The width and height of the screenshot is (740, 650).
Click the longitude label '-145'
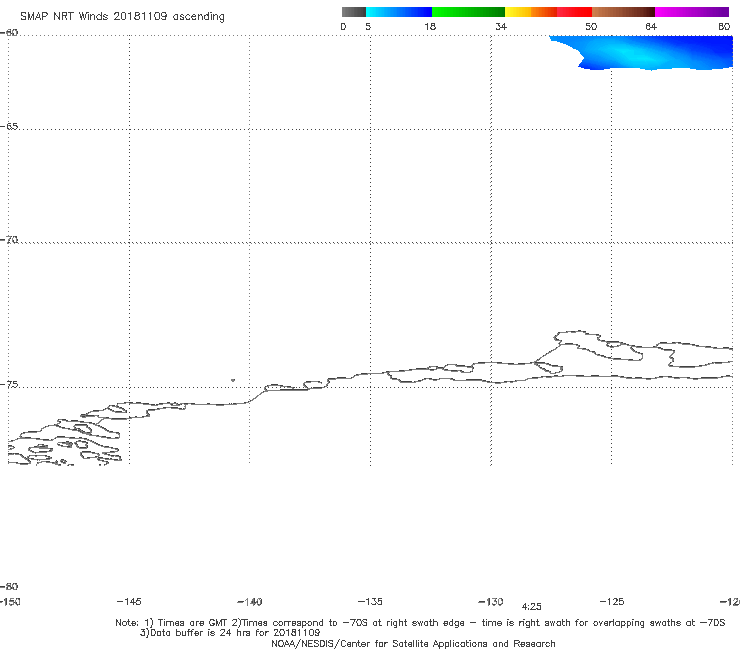coord(129,601)
